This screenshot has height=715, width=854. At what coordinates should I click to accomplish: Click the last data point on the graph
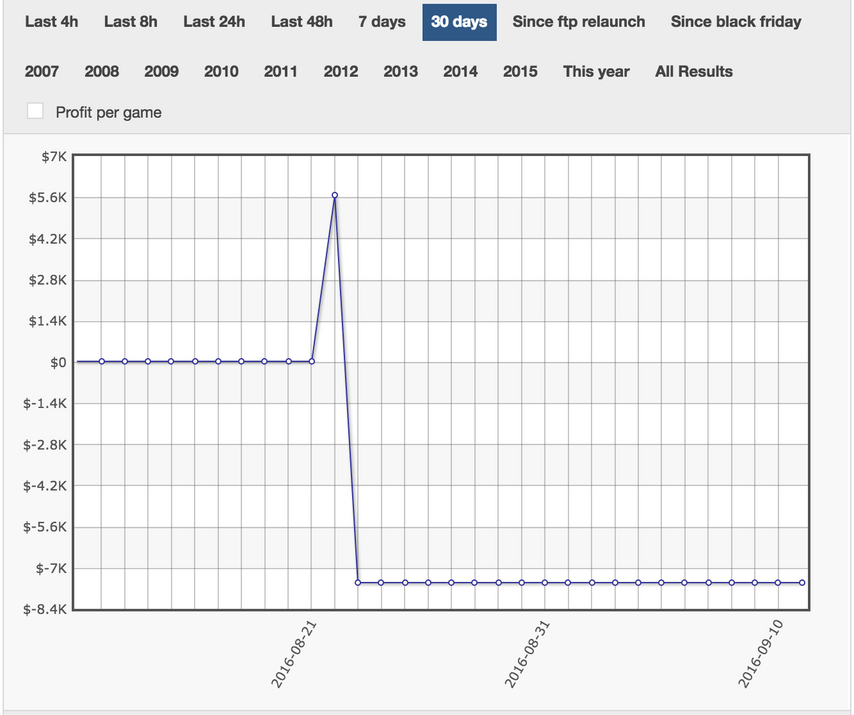[x=802, y=583]
